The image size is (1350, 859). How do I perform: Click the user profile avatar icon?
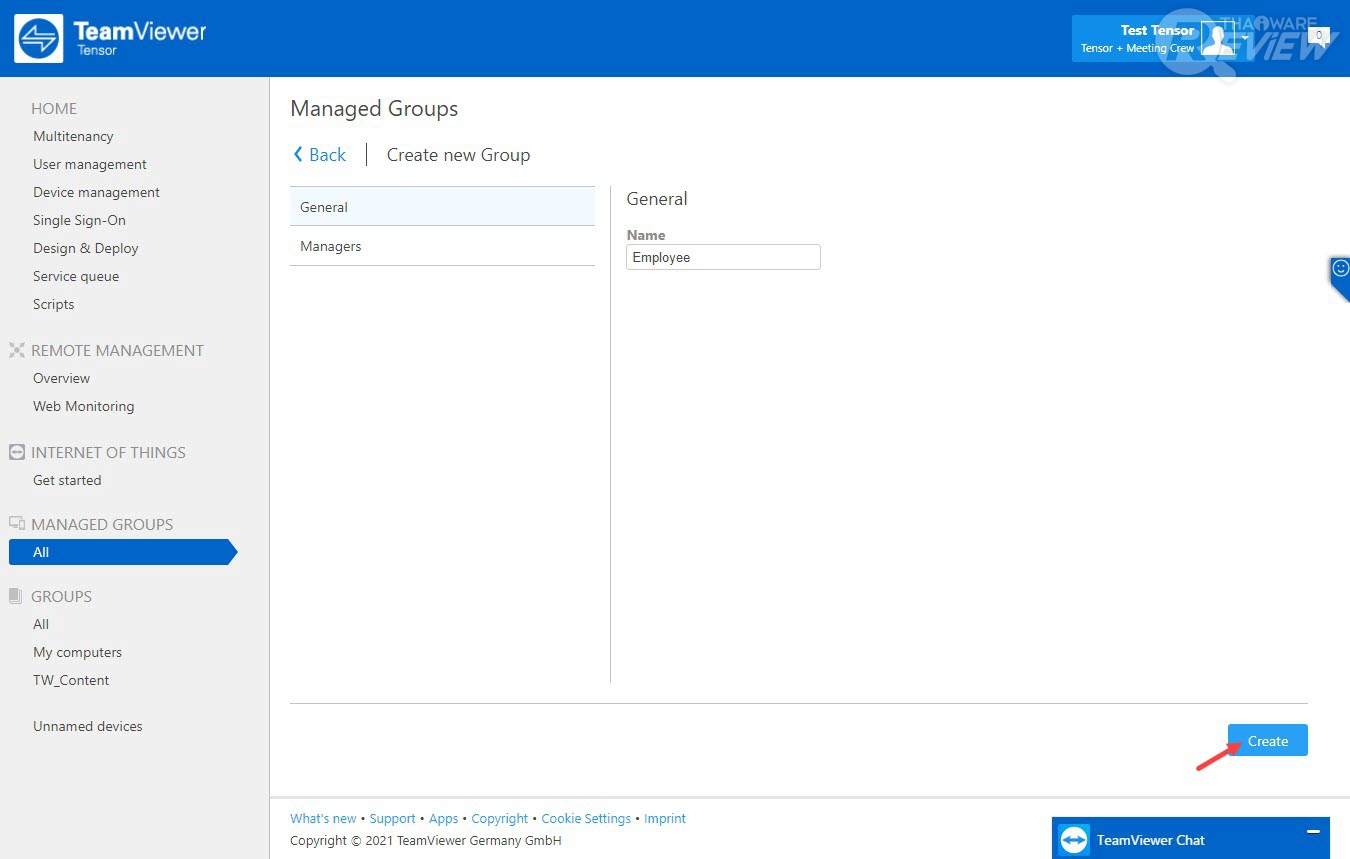click(1217, 39)
